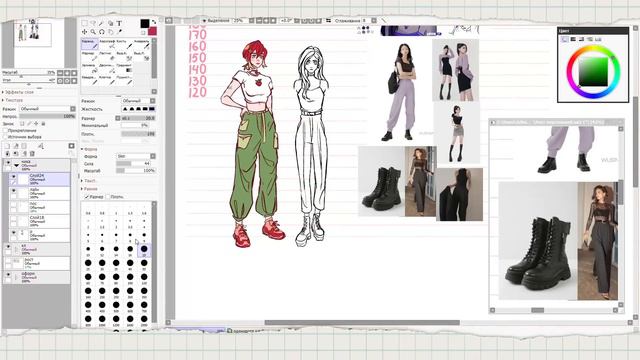Clear layer button beside trash icon
Viewport: 640px width, 360px height.
[x=24, y=153]
